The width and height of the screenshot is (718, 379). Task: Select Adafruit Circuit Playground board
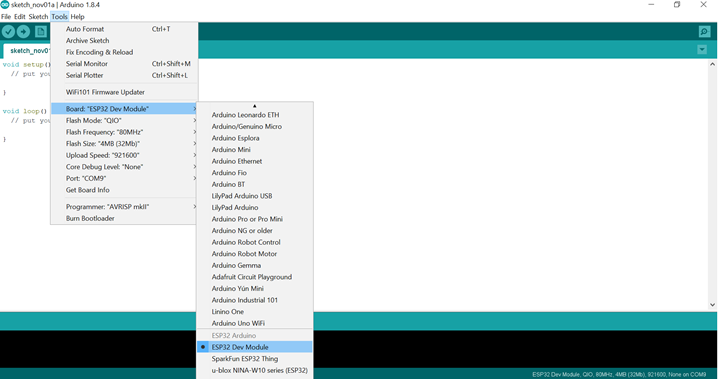tap(255, 277)
